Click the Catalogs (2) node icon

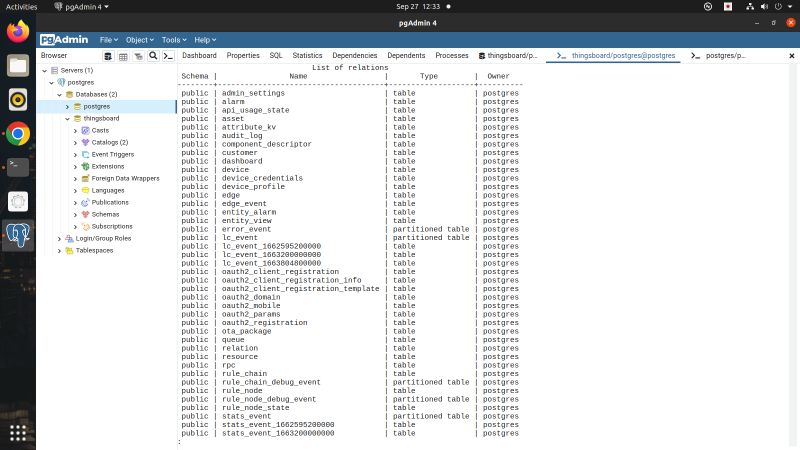pos(85,142)
